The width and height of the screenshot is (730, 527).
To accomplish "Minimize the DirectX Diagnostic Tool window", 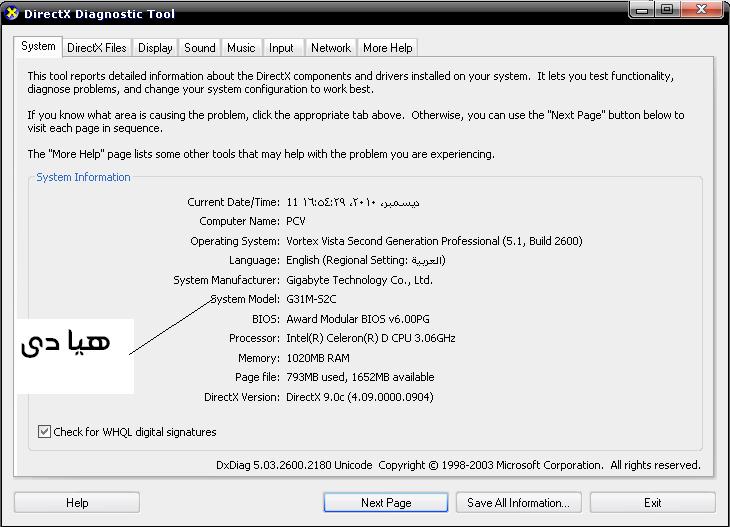I will pyautogui.click(x=642, y=10).
